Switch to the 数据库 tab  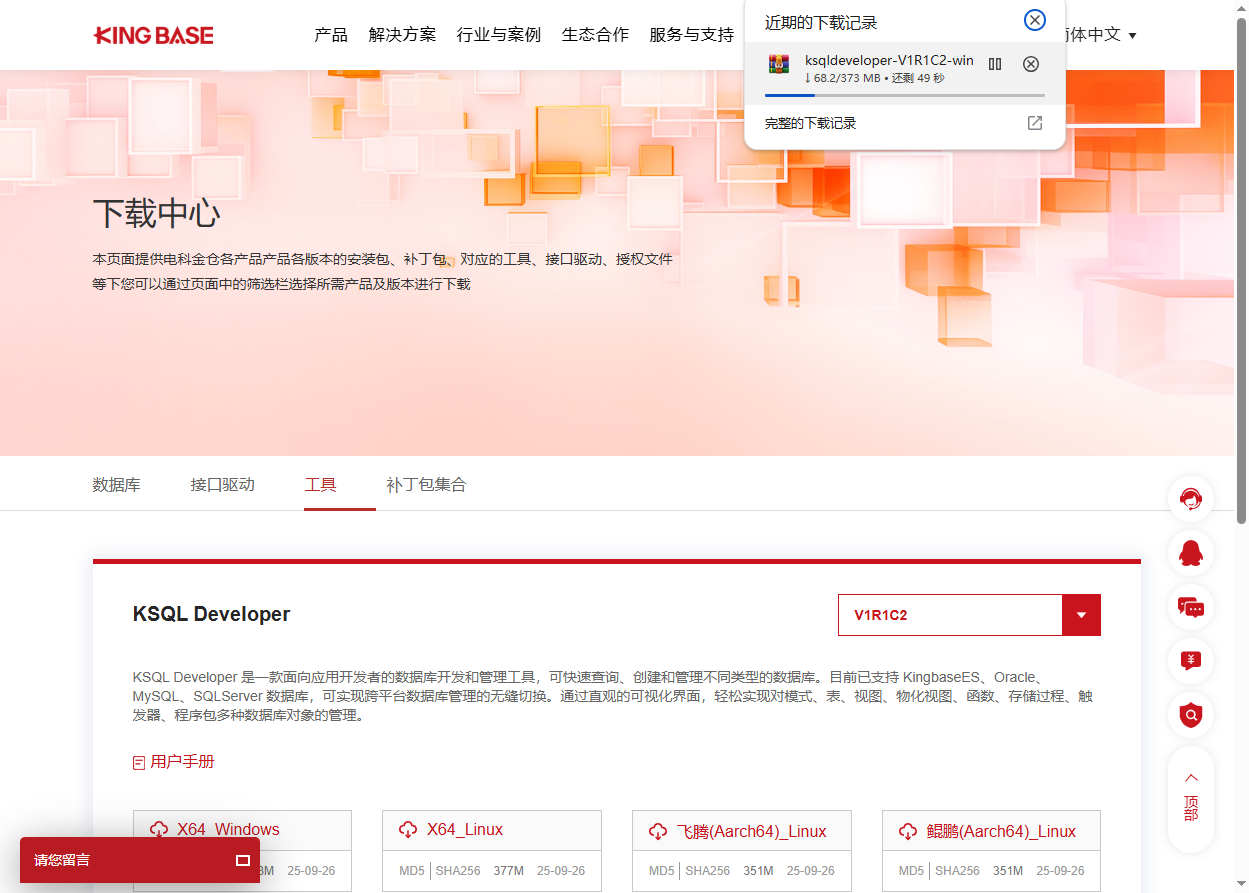[x=116, y=485]
